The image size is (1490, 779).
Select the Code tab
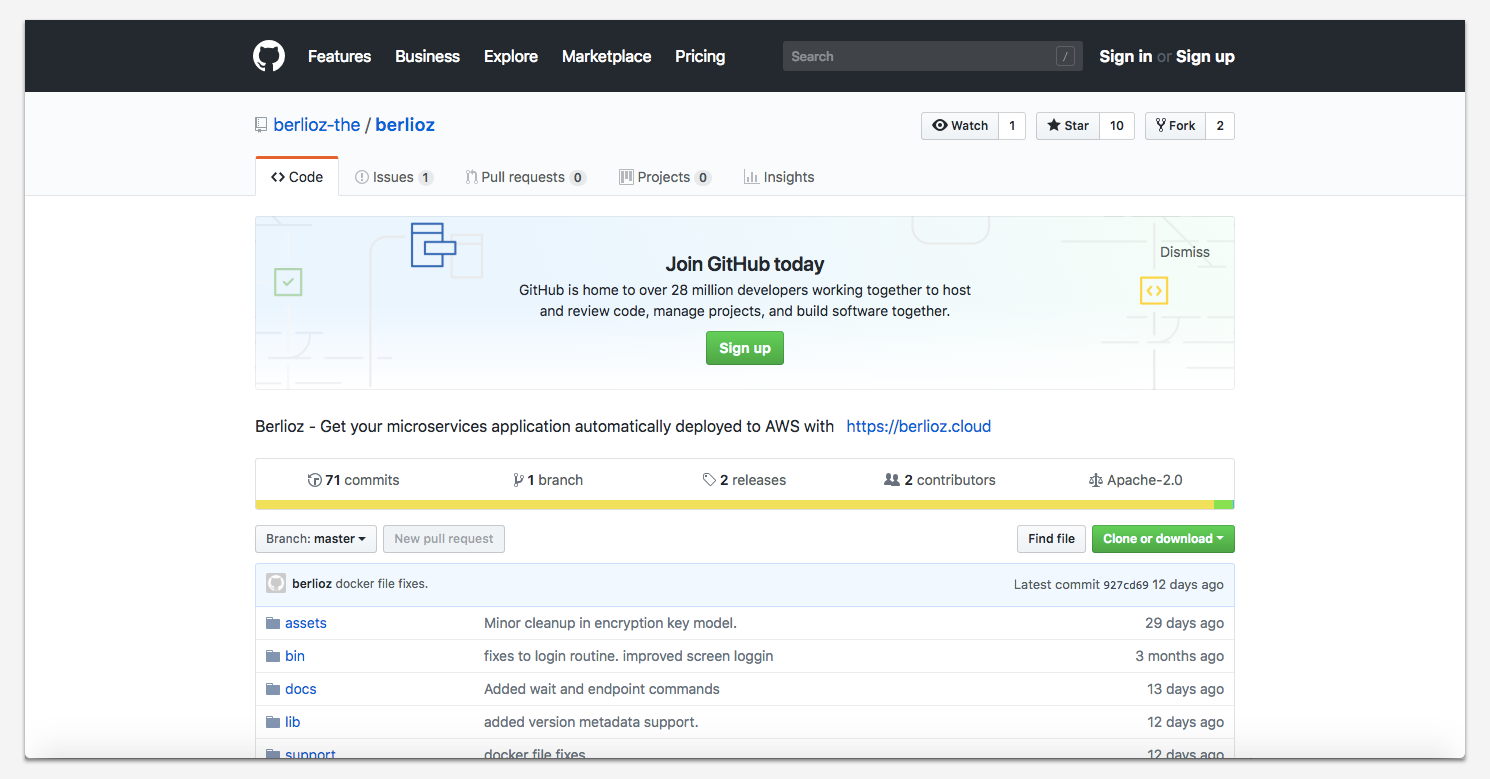point(297,177)
